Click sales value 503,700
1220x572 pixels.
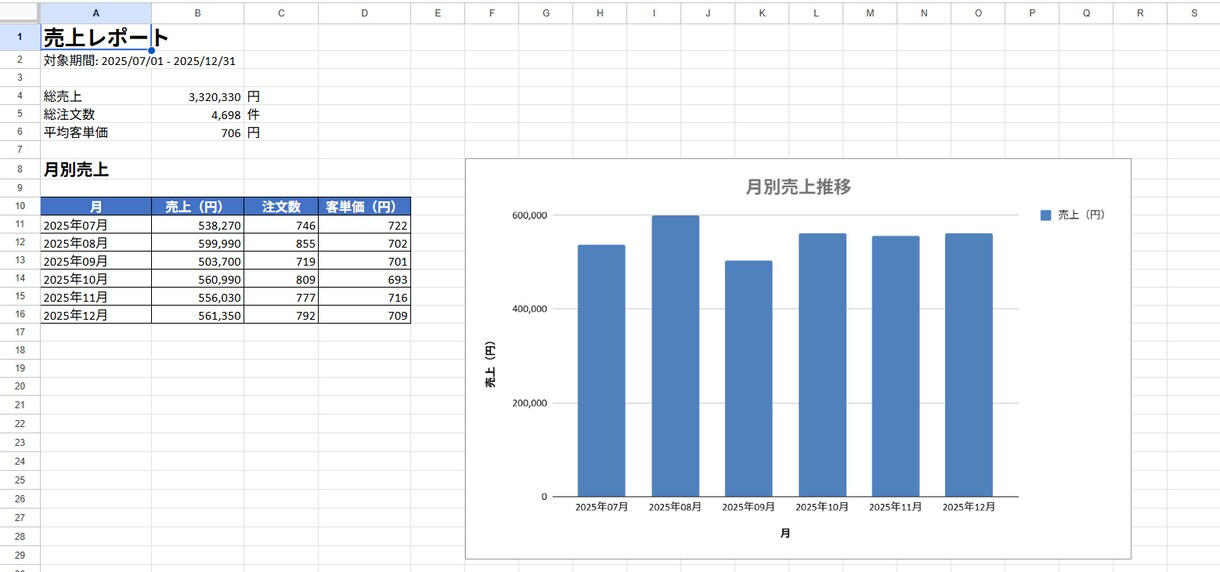click(198, 262)
